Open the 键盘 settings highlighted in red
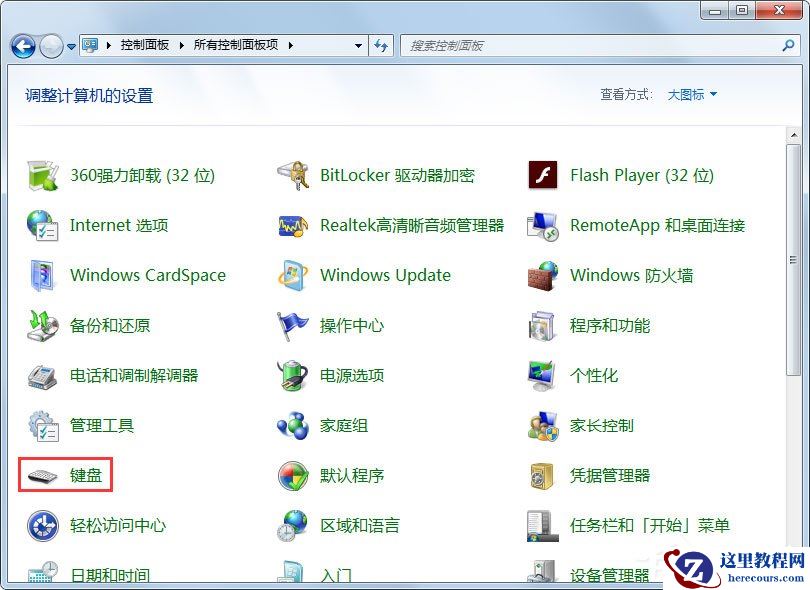The image size is (810, 590). pyautogui.click(x=86, y=476)
